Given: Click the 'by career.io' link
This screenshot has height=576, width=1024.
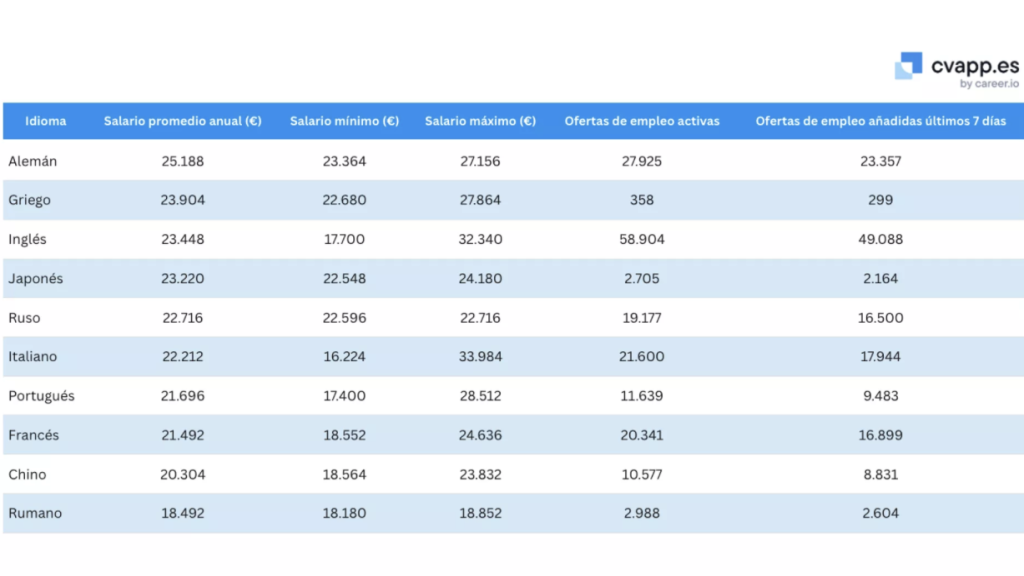Looking at the screenshot, I should click(988, 83).
